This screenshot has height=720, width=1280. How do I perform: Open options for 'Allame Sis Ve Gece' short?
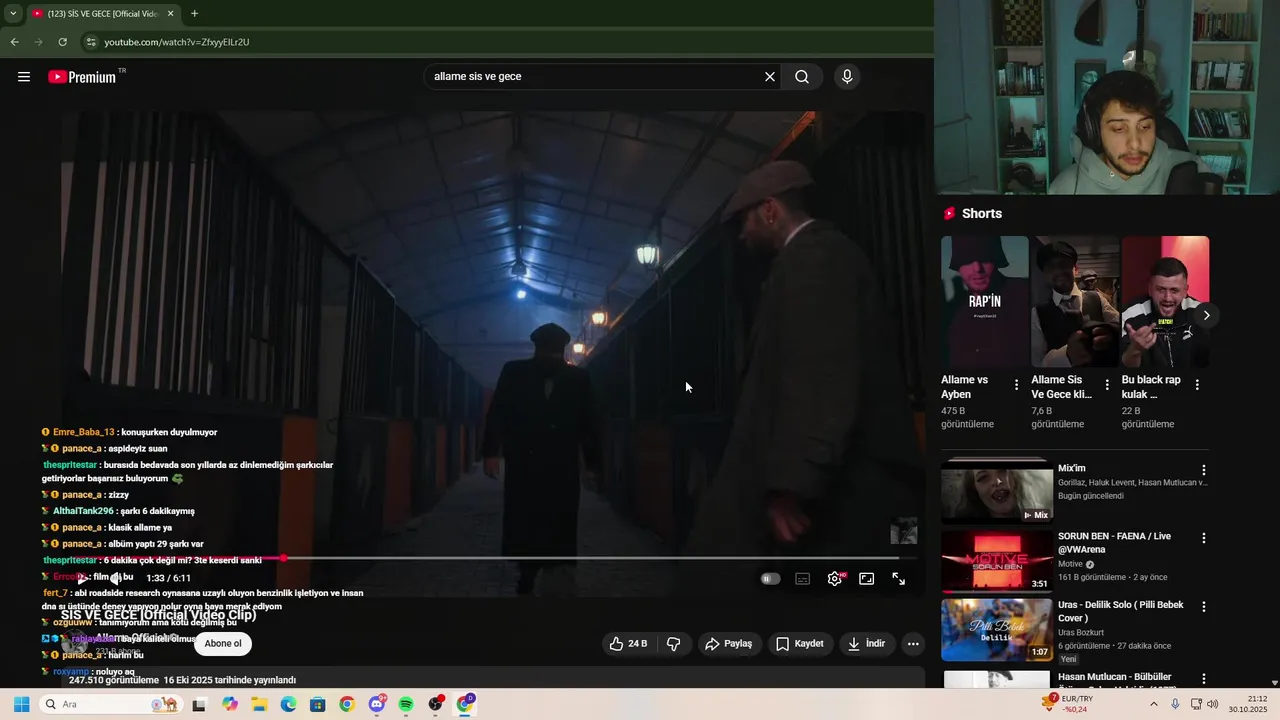click(x=1107, y=385)
